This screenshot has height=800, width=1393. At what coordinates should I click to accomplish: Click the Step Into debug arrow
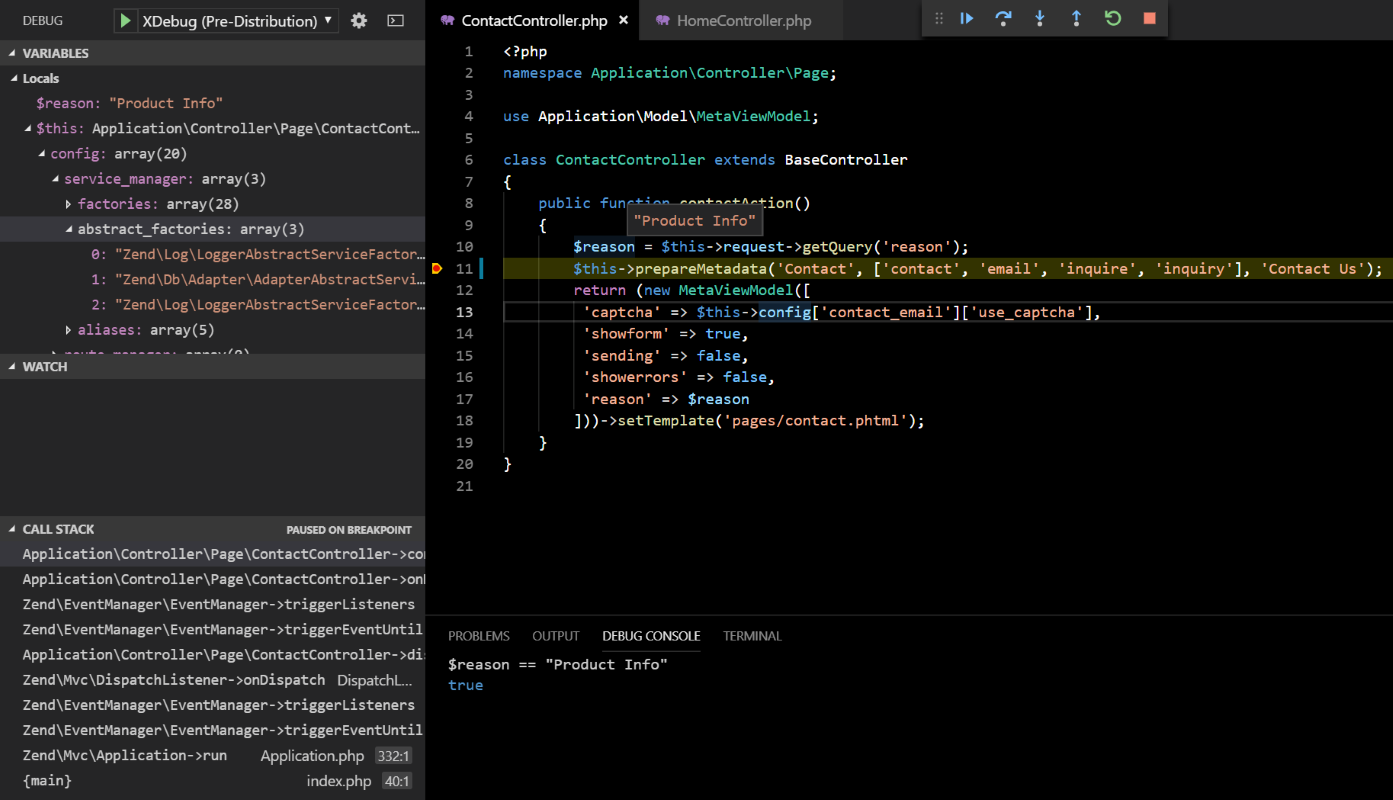click(x=1040, y=19)
